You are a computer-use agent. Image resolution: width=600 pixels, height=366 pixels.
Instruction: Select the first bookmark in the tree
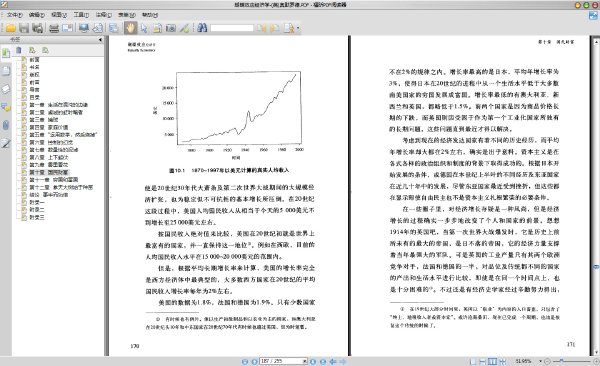pyautogui.click(x=34, y=60)
